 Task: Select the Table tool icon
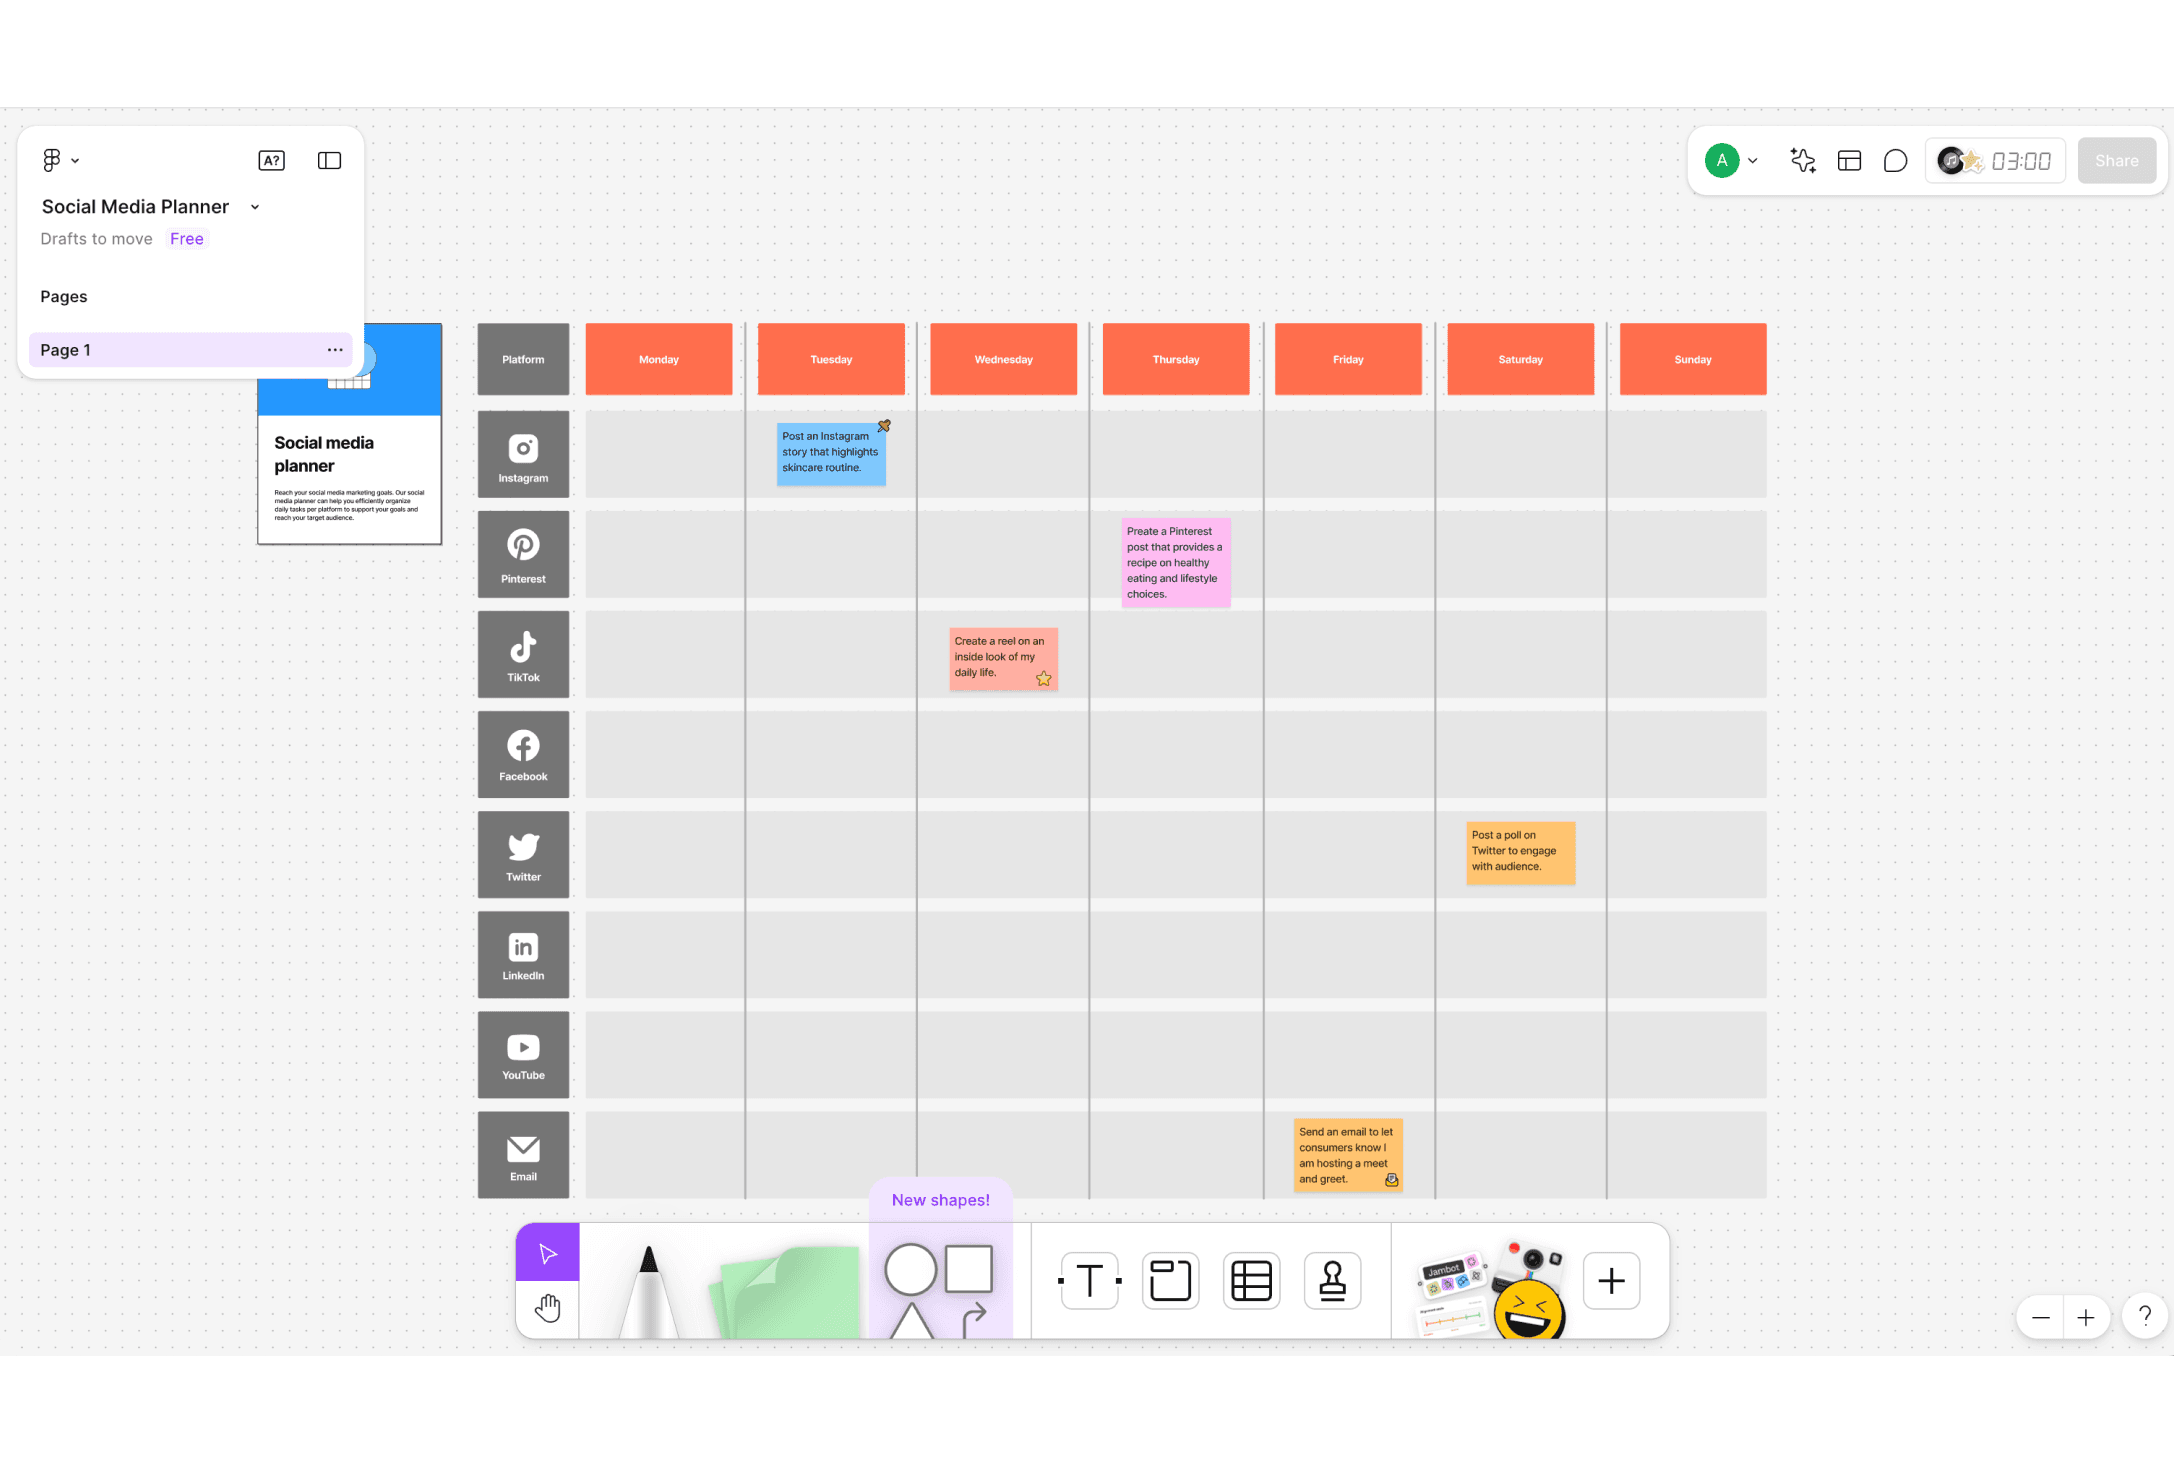click(1251, 1280)
